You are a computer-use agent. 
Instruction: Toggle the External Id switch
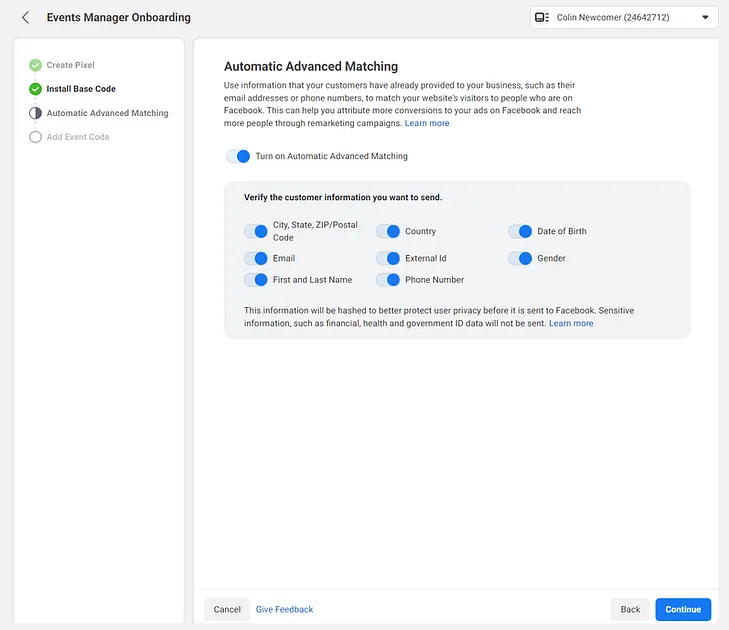point(388,258)
